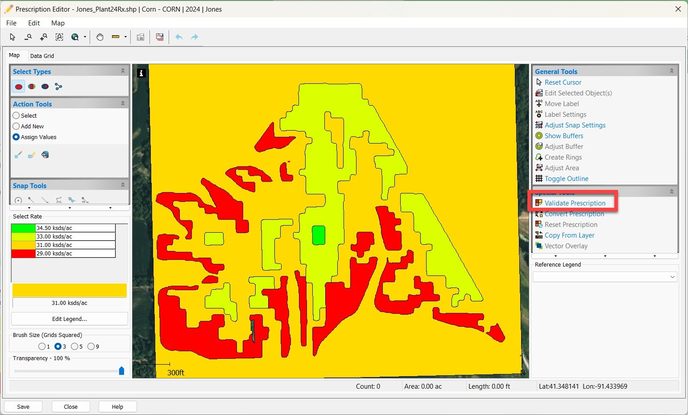Select the 'Add New' action option
This screenshot has height=415, width=688.
click(x=17, y=126)
